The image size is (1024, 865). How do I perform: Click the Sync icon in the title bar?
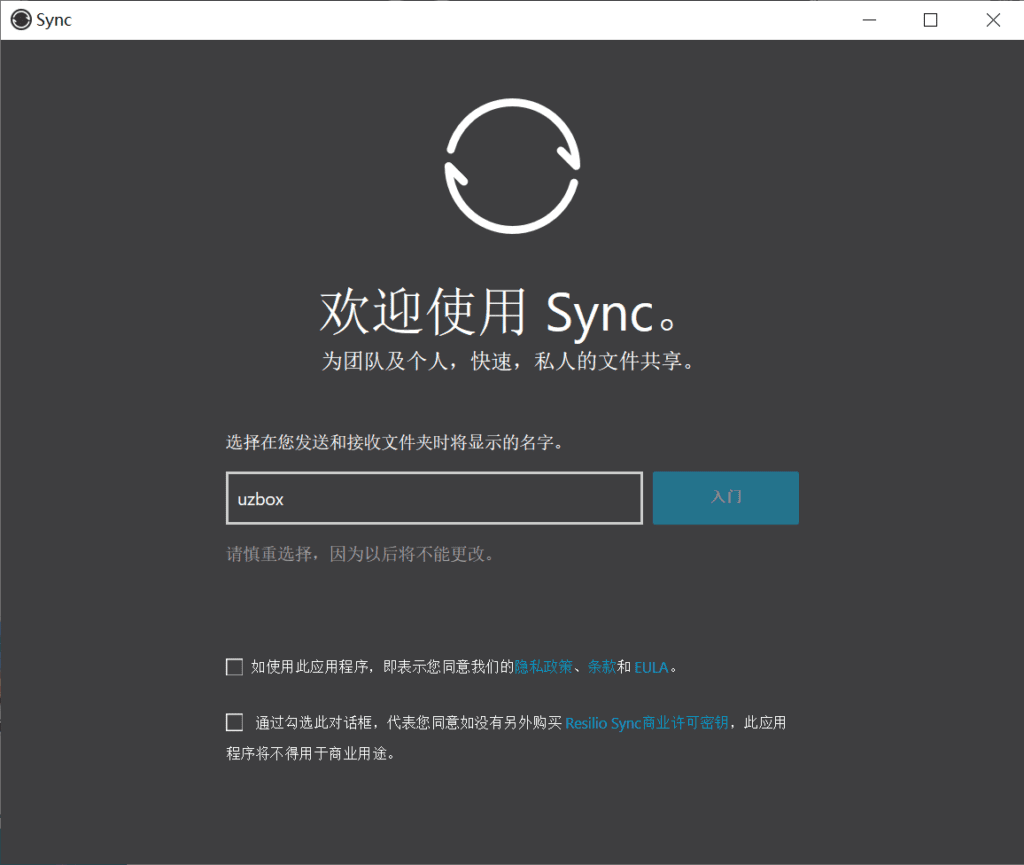pos(20,19)
